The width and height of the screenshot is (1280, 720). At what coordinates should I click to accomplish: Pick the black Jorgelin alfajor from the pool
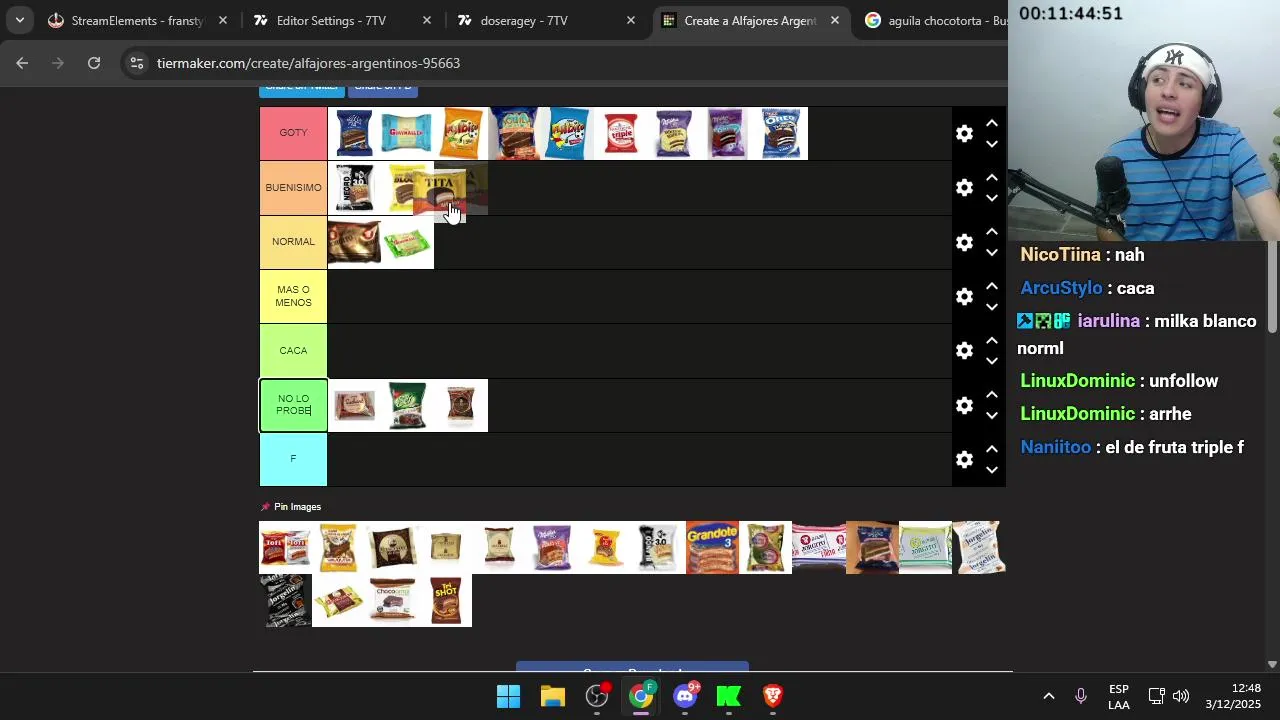(x=285, y=600)
